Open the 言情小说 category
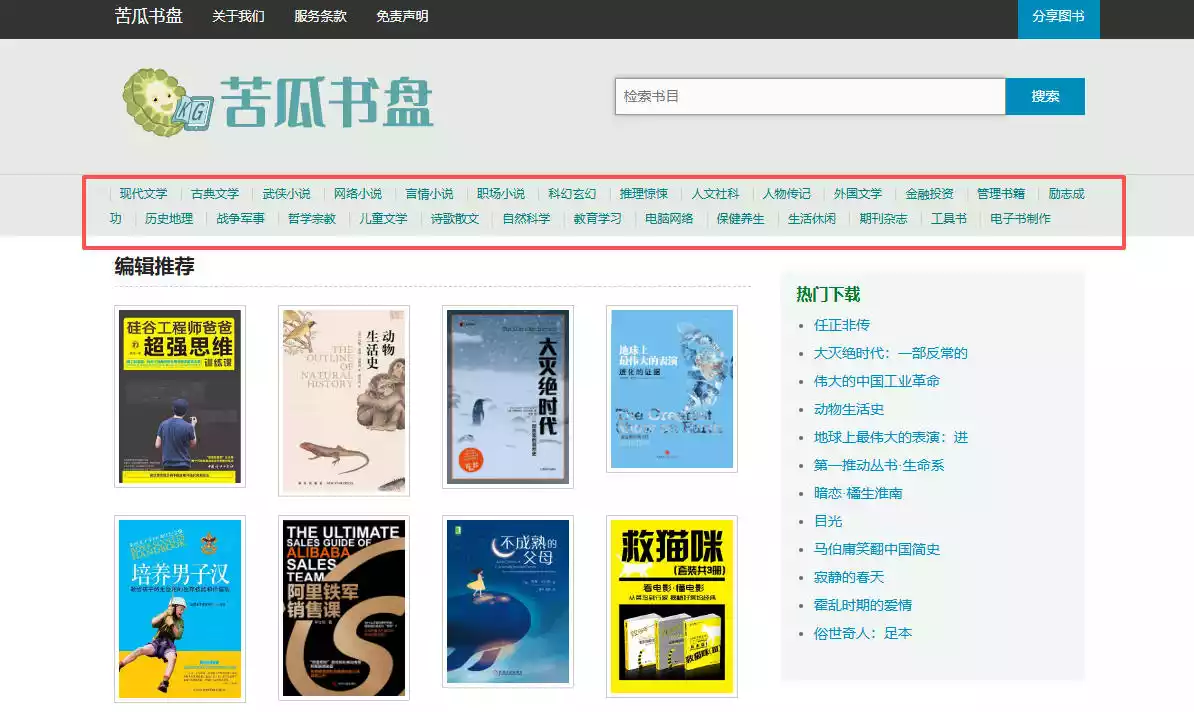The image size is (1194, 712). tap(429, 193)
